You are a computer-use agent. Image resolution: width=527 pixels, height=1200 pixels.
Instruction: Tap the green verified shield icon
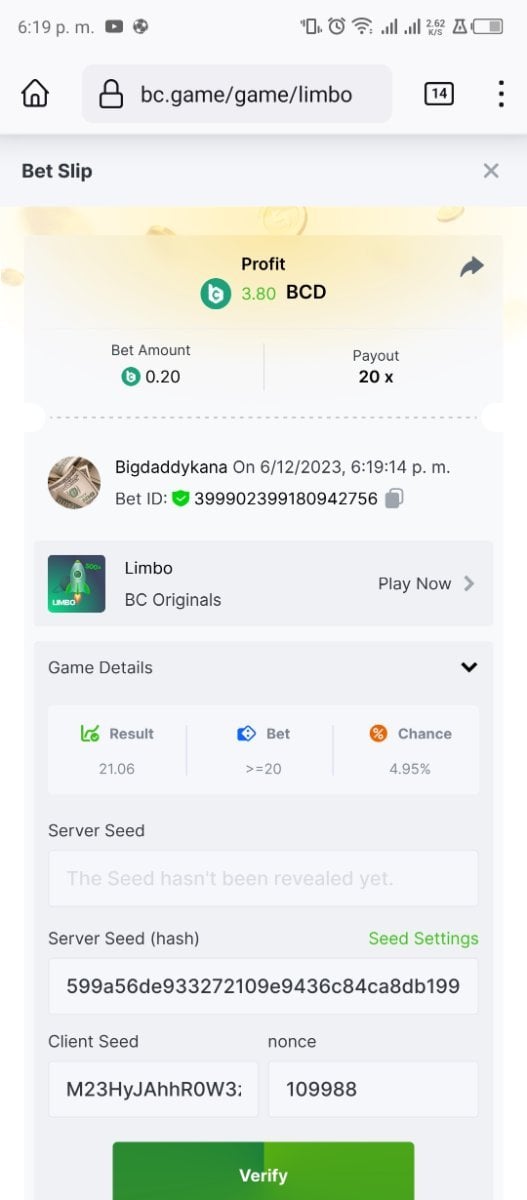[x=181, y=498]
